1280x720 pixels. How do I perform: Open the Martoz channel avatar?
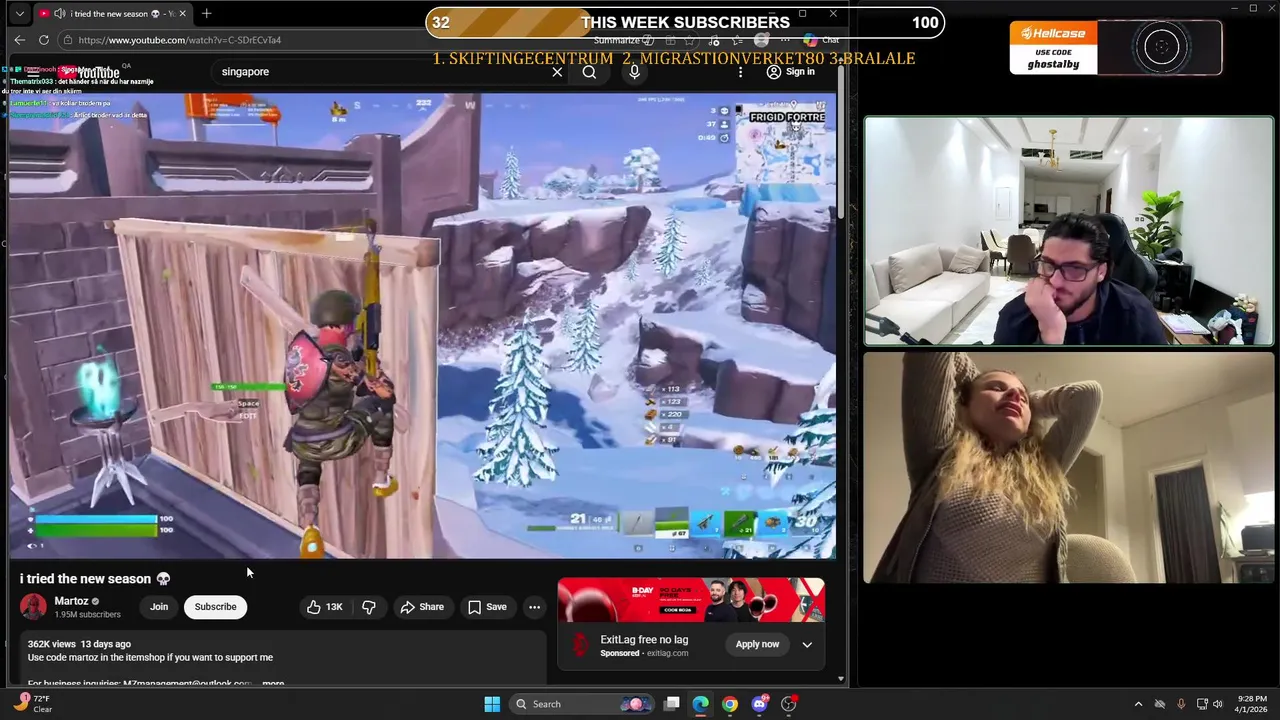tap(33, 607)
